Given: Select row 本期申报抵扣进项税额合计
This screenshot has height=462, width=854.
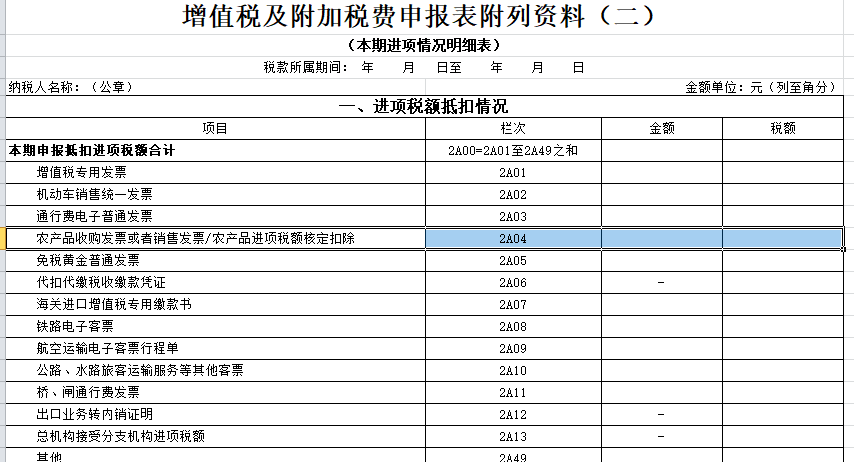Looking at the screenshot, I should tap(215, 150).
